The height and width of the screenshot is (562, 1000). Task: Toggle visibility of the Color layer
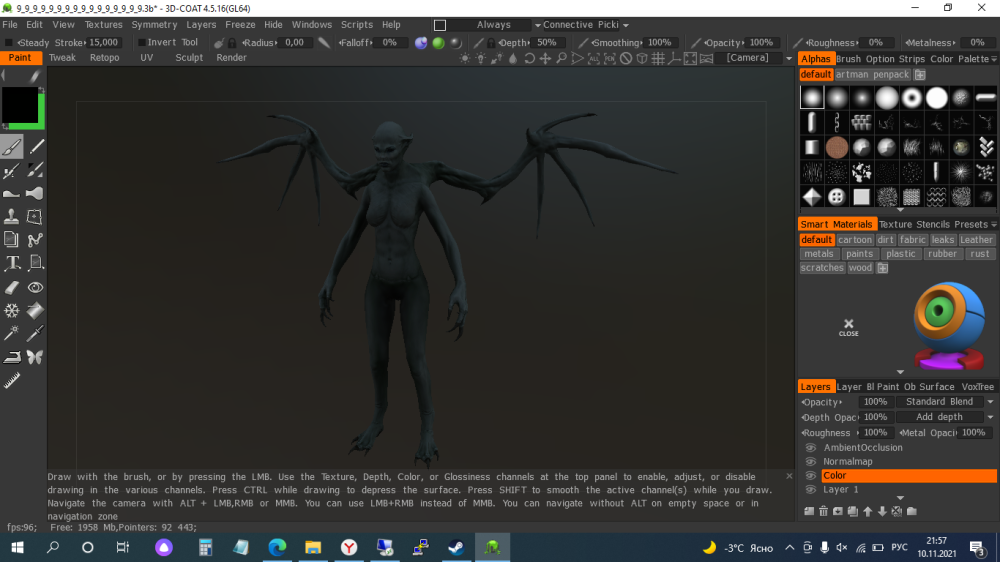pos(811,475)
